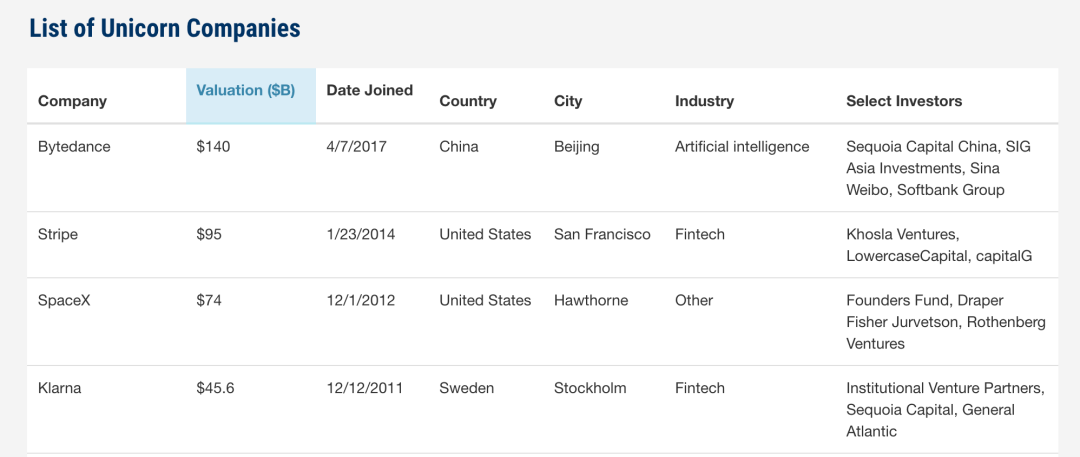Click the Country column header
The height and width of the screenshot is (457, 1080).
click(x=468, y=101)
